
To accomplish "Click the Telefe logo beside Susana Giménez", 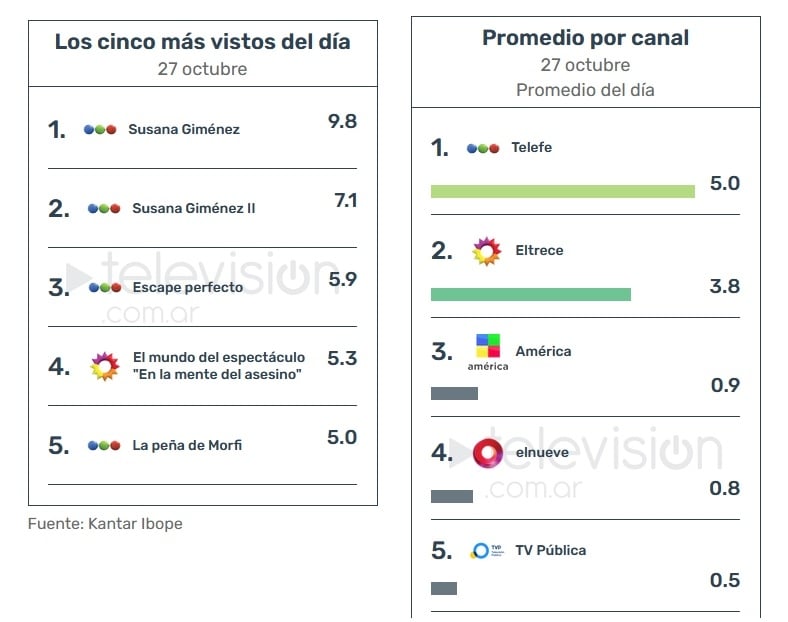I will tap(100, 130).
